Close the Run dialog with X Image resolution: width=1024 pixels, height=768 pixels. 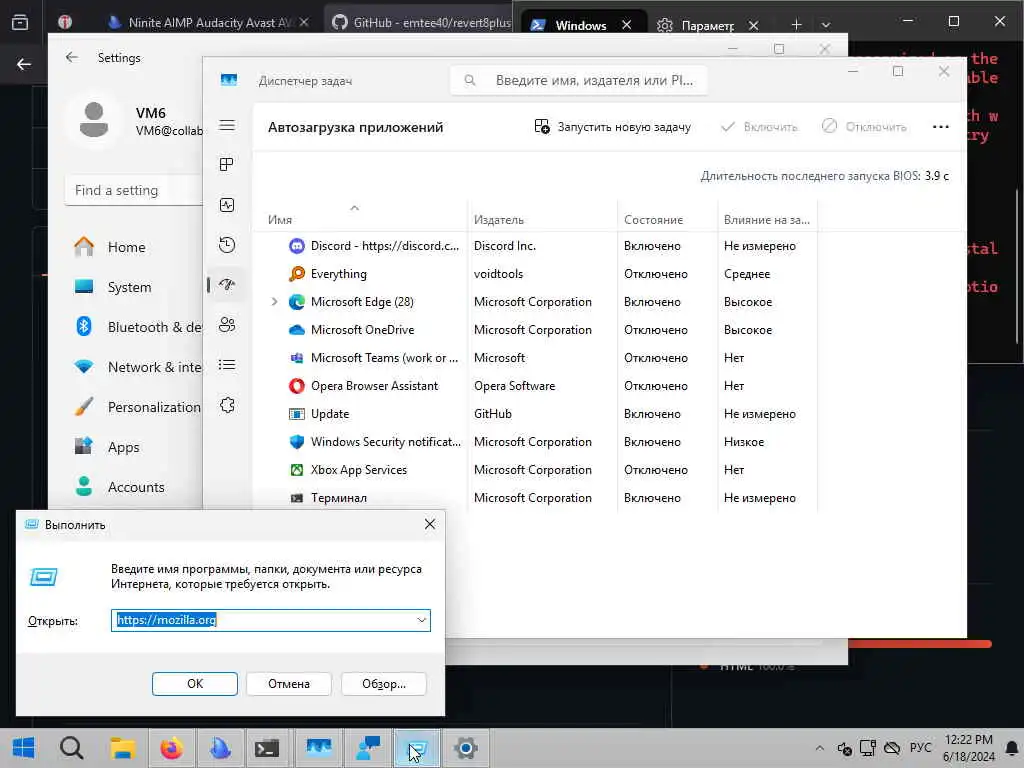click(429, 524)
